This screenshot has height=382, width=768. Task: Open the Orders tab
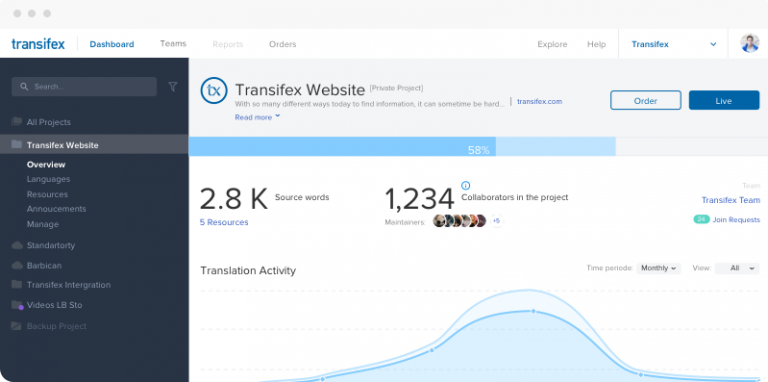(283, 44)
